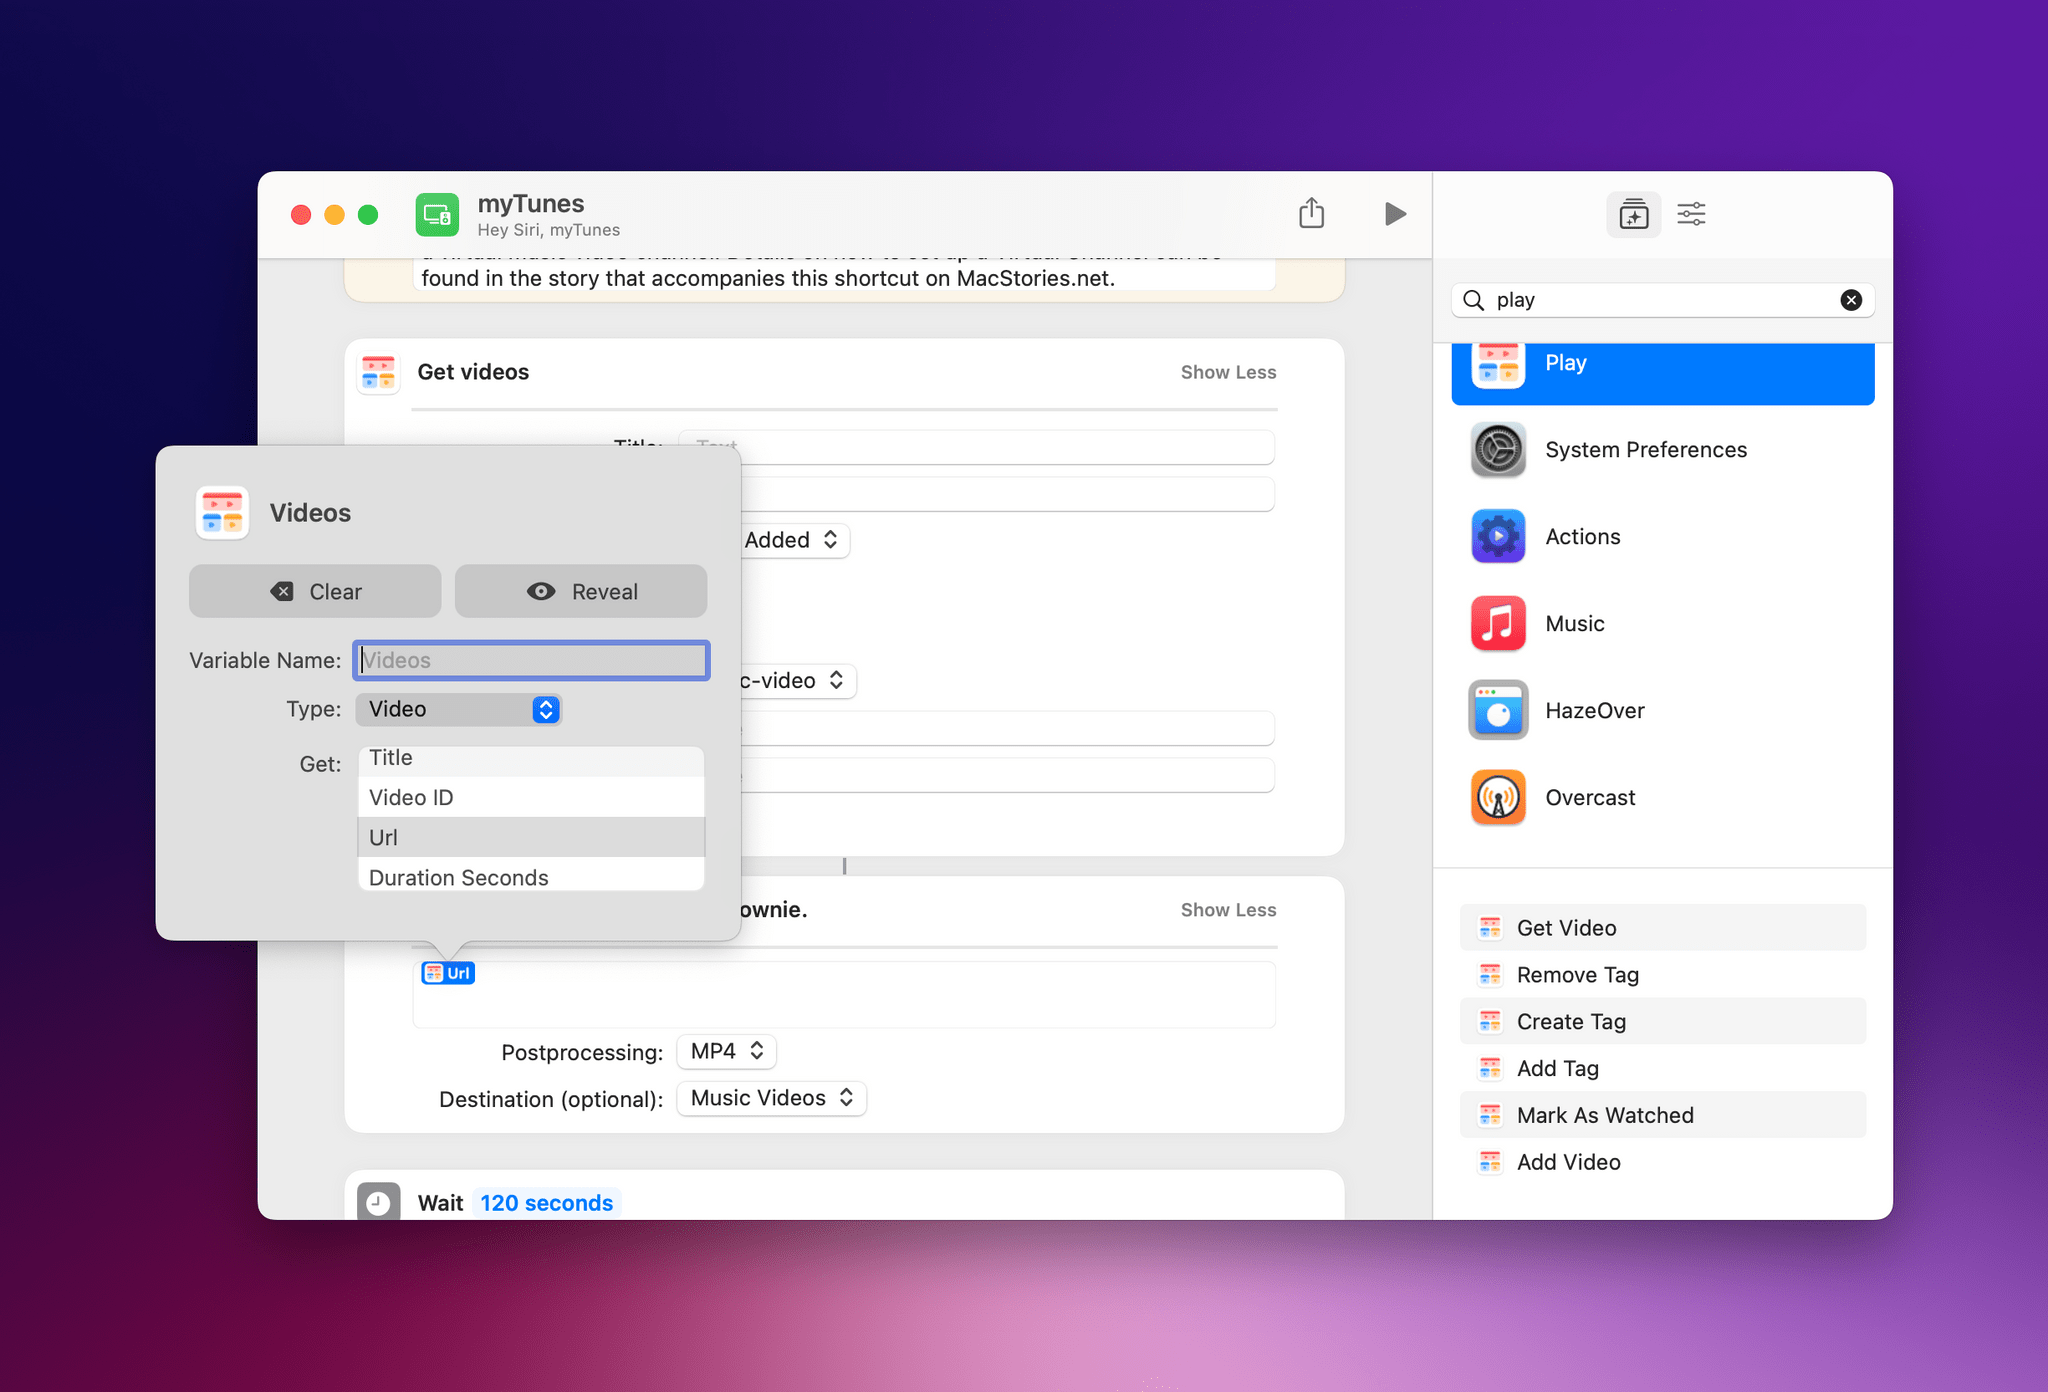Select System Preferences in the app list
Screen dimensions: 2048x1392
point(1662,450)
